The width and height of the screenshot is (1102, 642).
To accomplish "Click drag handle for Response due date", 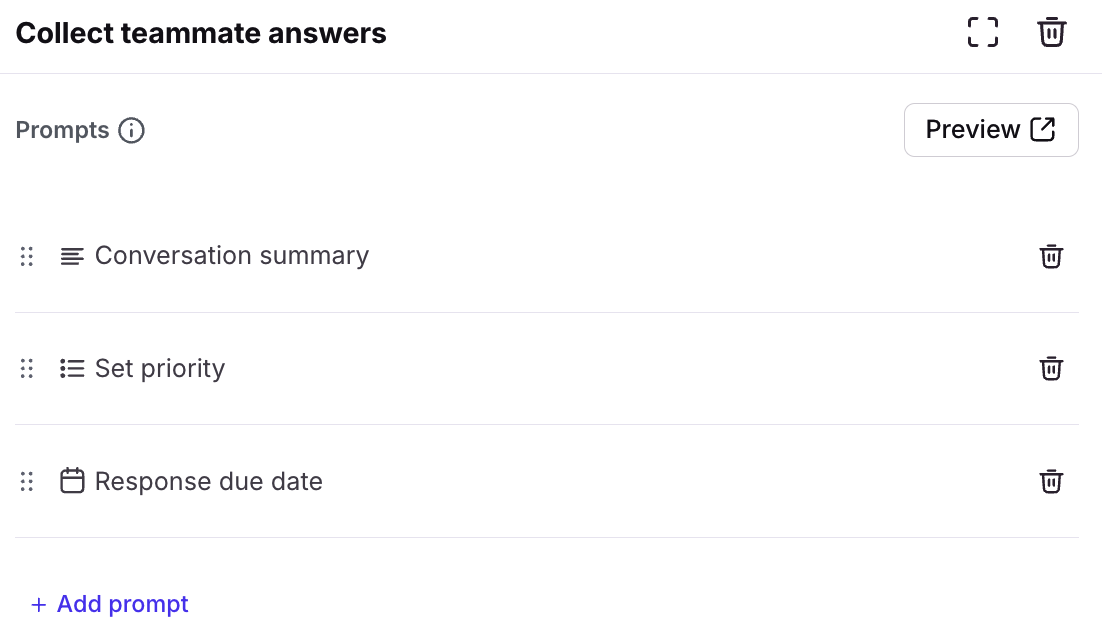I will (27, 481).
